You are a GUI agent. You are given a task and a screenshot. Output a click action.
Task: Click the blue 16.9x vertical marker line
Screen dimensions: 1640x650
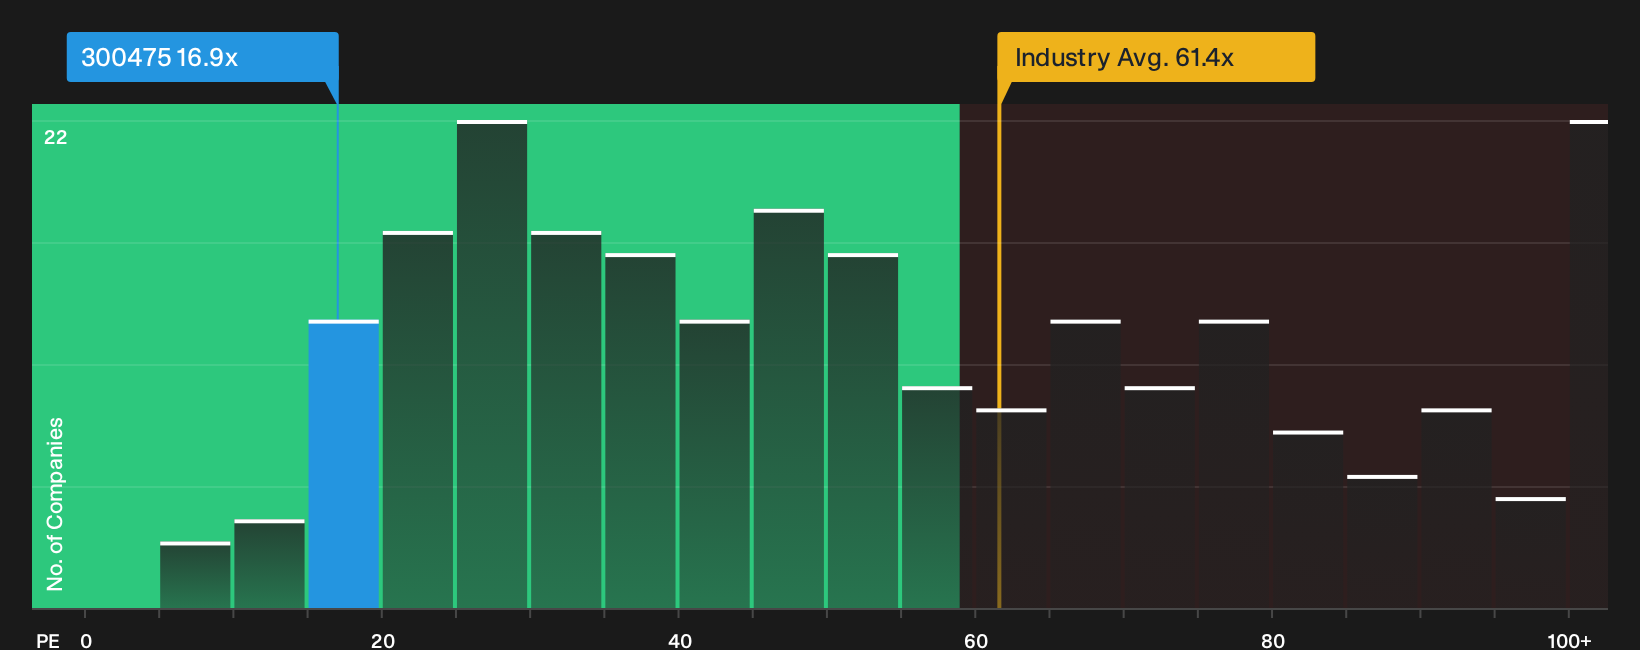338,200
